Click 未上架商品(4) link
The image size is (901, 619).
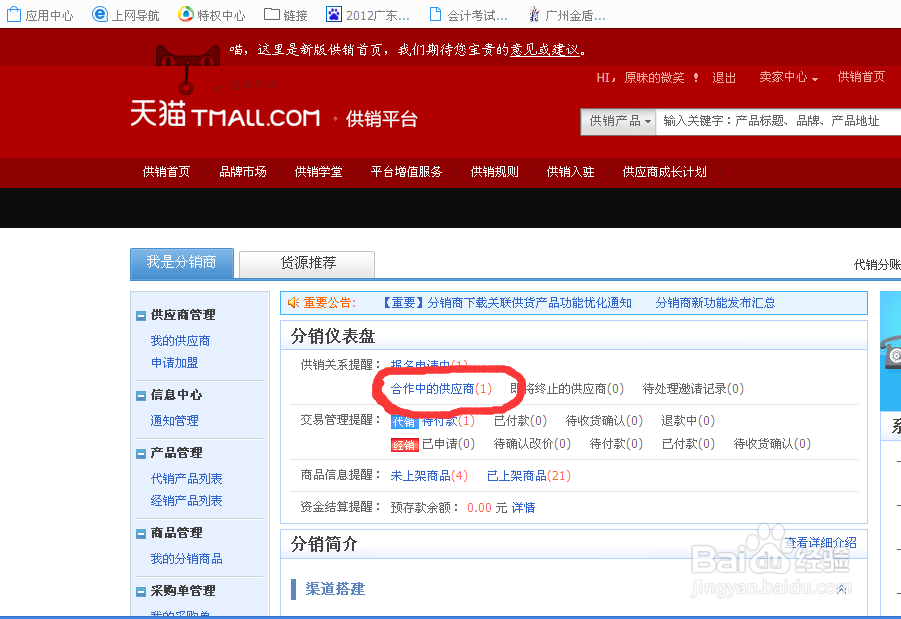point(429,476)
